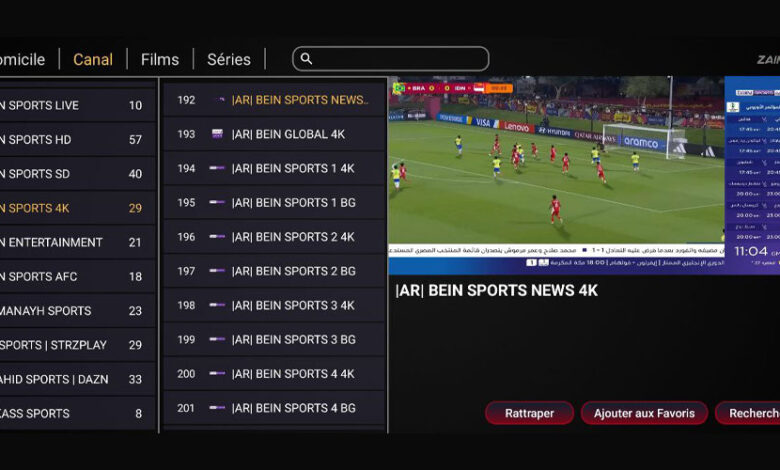Switch to the Séries tab
The width and height of the screenshot is (780, 470).
[x=229, y=59]
